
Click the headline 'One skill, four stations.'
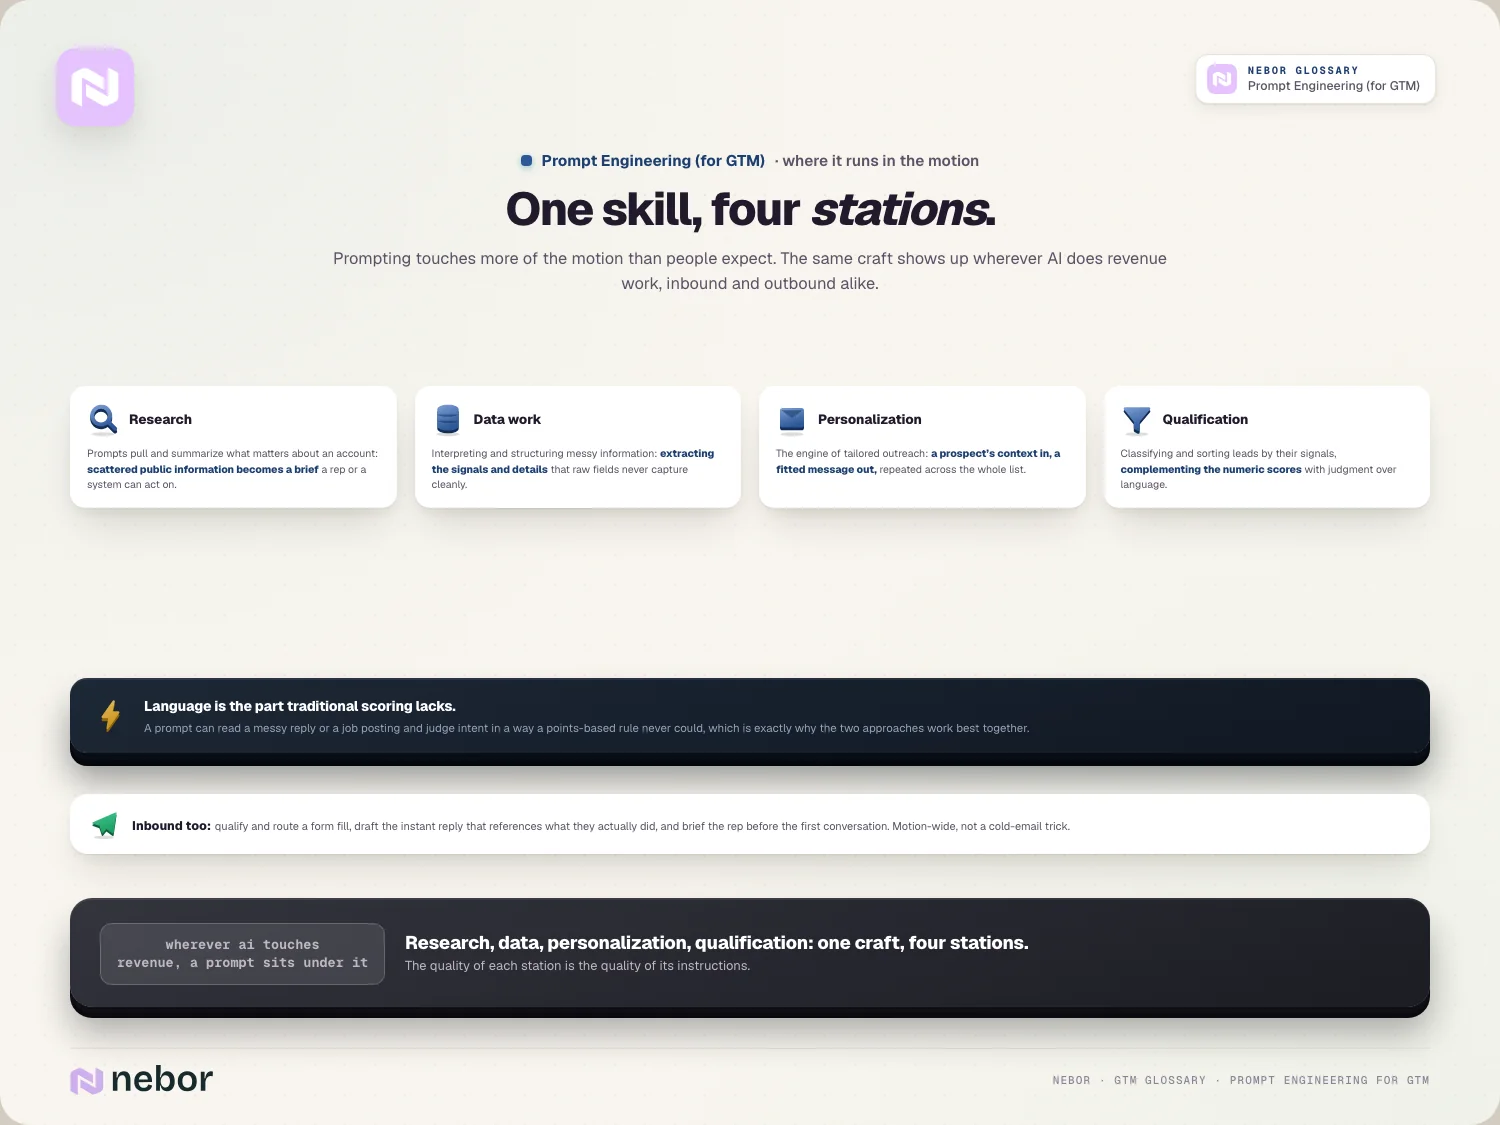tap(750, 209)
